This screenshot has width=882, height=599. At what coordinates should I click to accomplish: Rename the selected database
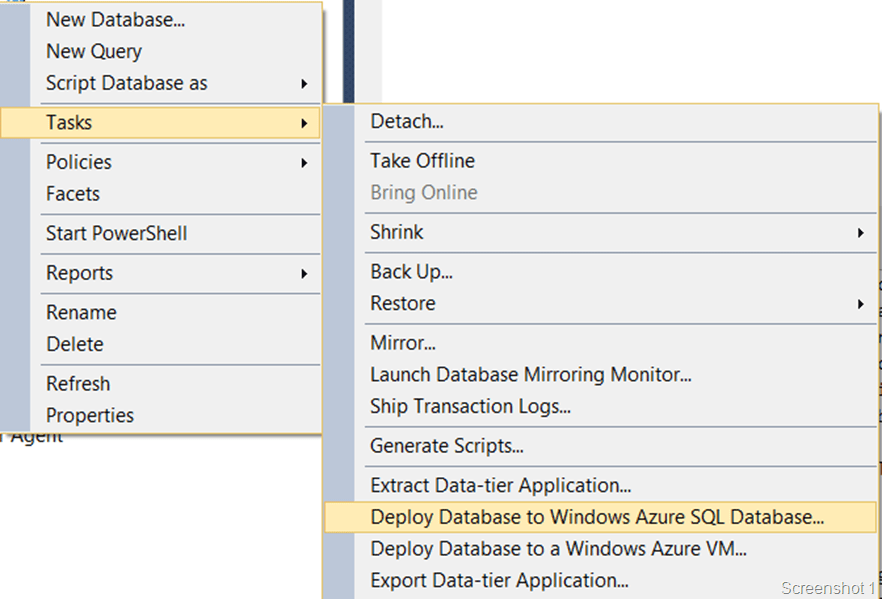(81, 312)
